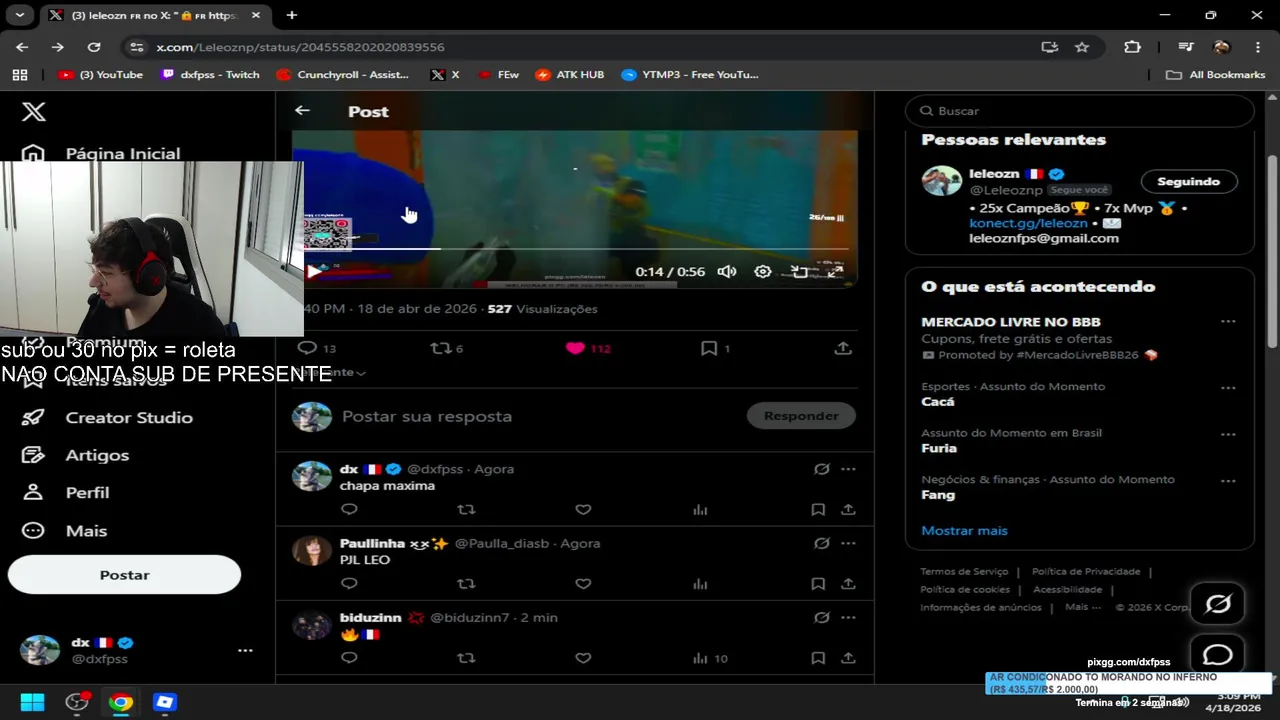Click Grok icon on dx reply
The image size is (1280, 720).
822,469
